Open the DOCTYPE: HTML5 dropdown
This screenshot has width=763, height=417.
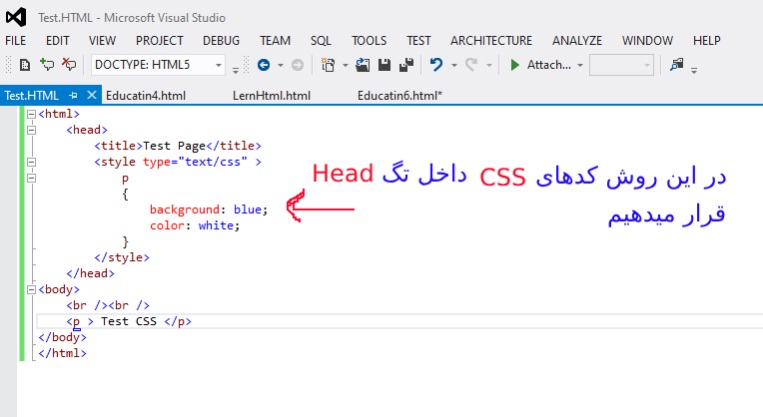point(219,65)
